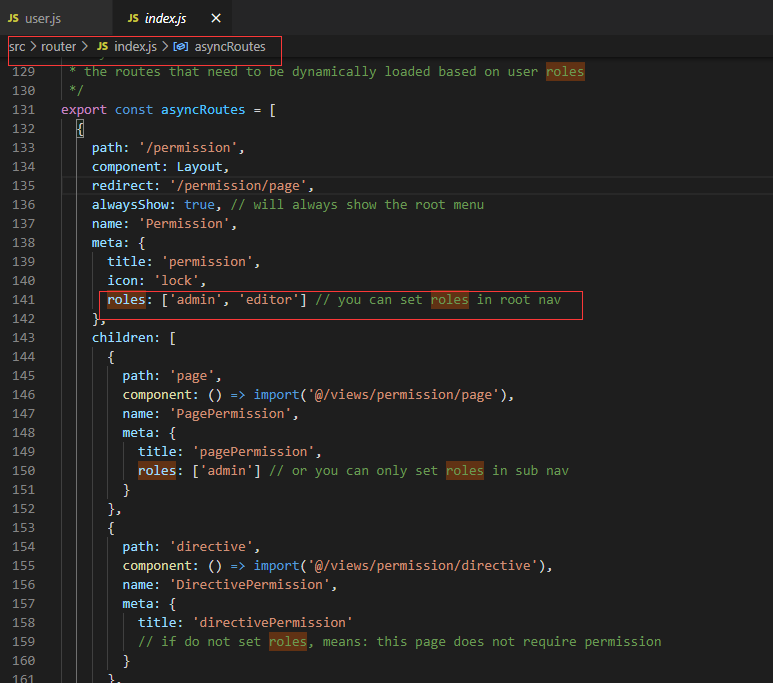Open the router breadcrumb segment

click(58, 47)
